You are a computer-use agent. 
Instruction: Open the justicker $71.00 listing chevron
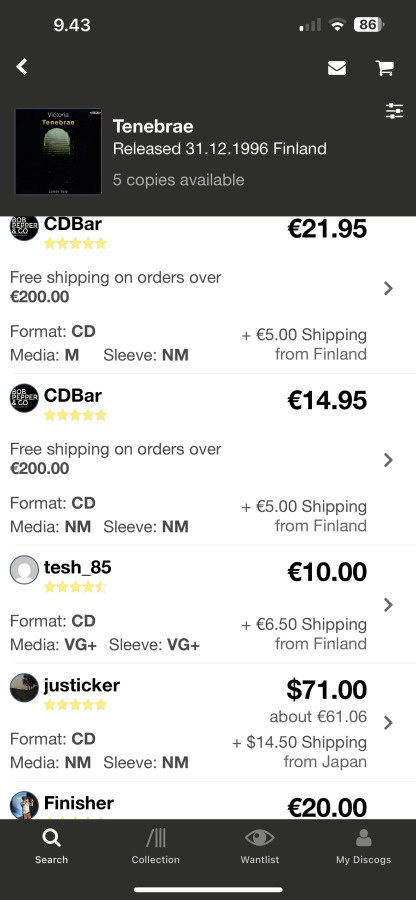[388, 722]
